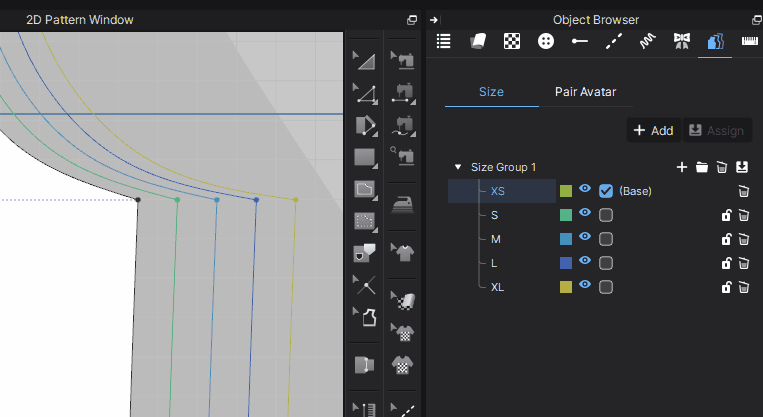The height and width of the screenshot is (417, 763).
Task: Hide the L size grading
Action: click(585, 261)
